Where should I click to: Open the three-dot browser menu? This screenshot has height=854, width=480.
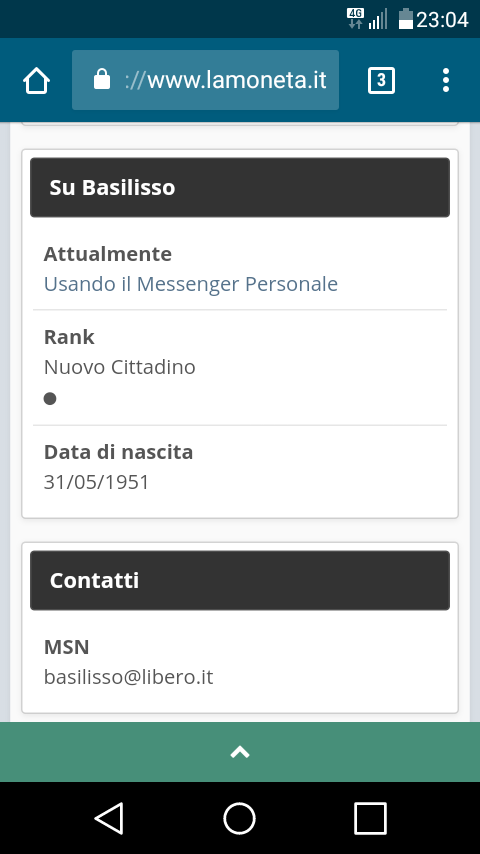pos(446,80)
